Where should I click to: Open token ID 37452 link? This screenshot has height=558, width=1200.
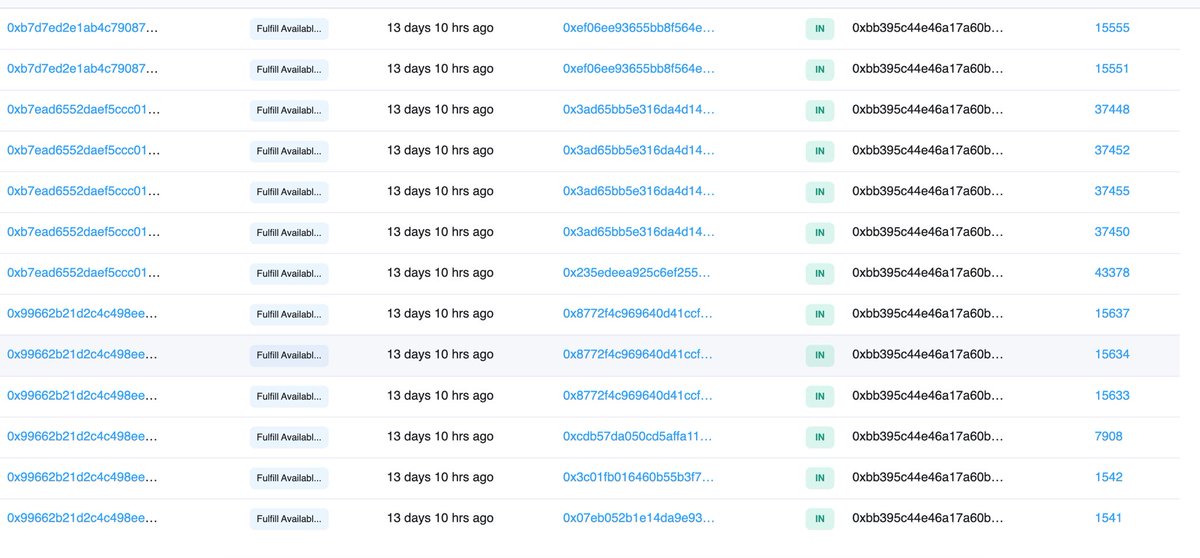click(1112, 150)
